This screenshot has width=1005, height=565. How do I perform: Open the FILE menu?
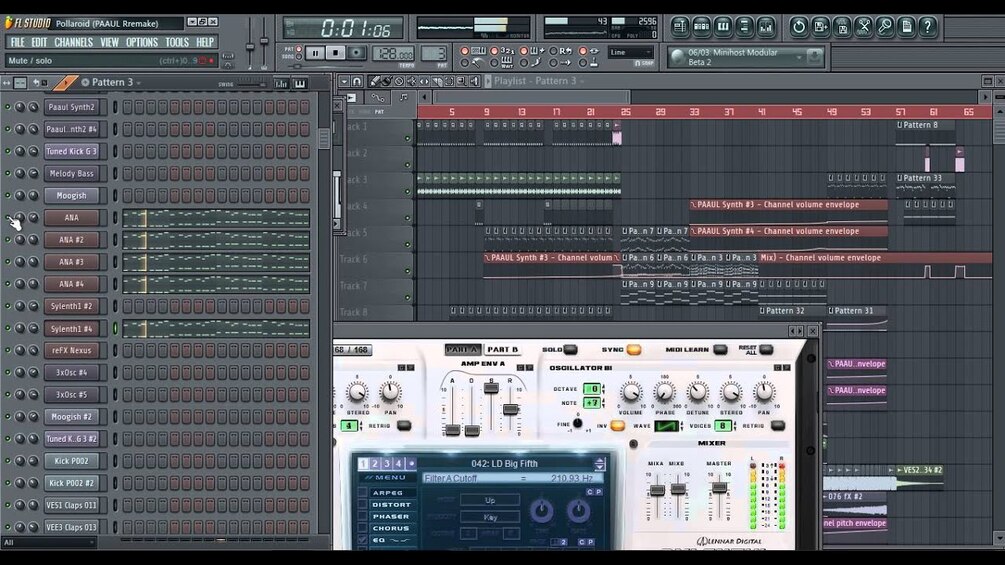tap(17, 42)
